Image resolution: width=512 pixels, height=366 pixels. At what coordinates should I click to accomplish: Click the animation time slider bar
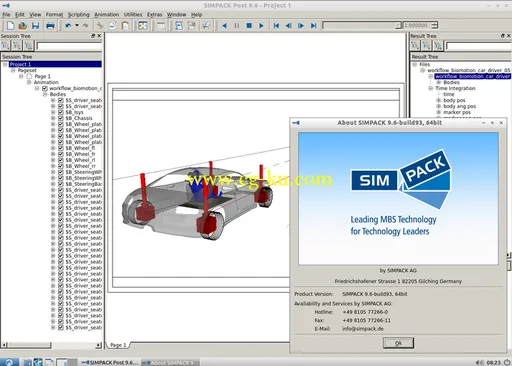362,25
